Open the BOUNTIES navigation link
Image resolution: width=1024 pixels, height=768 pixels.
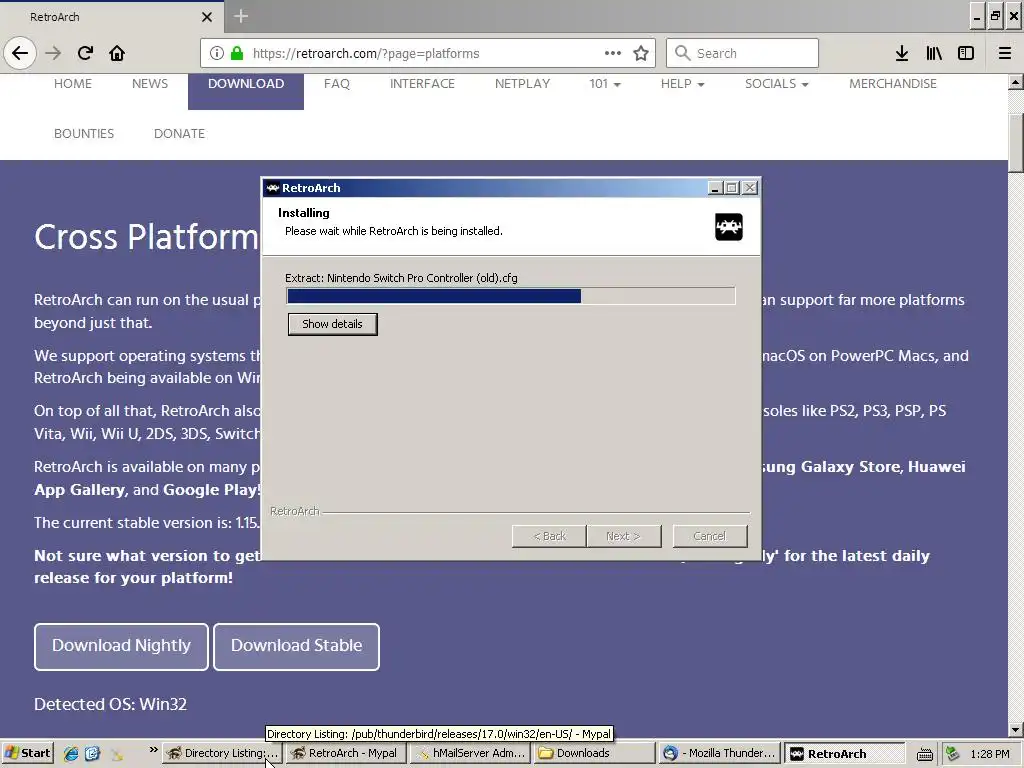pos(84,133)
